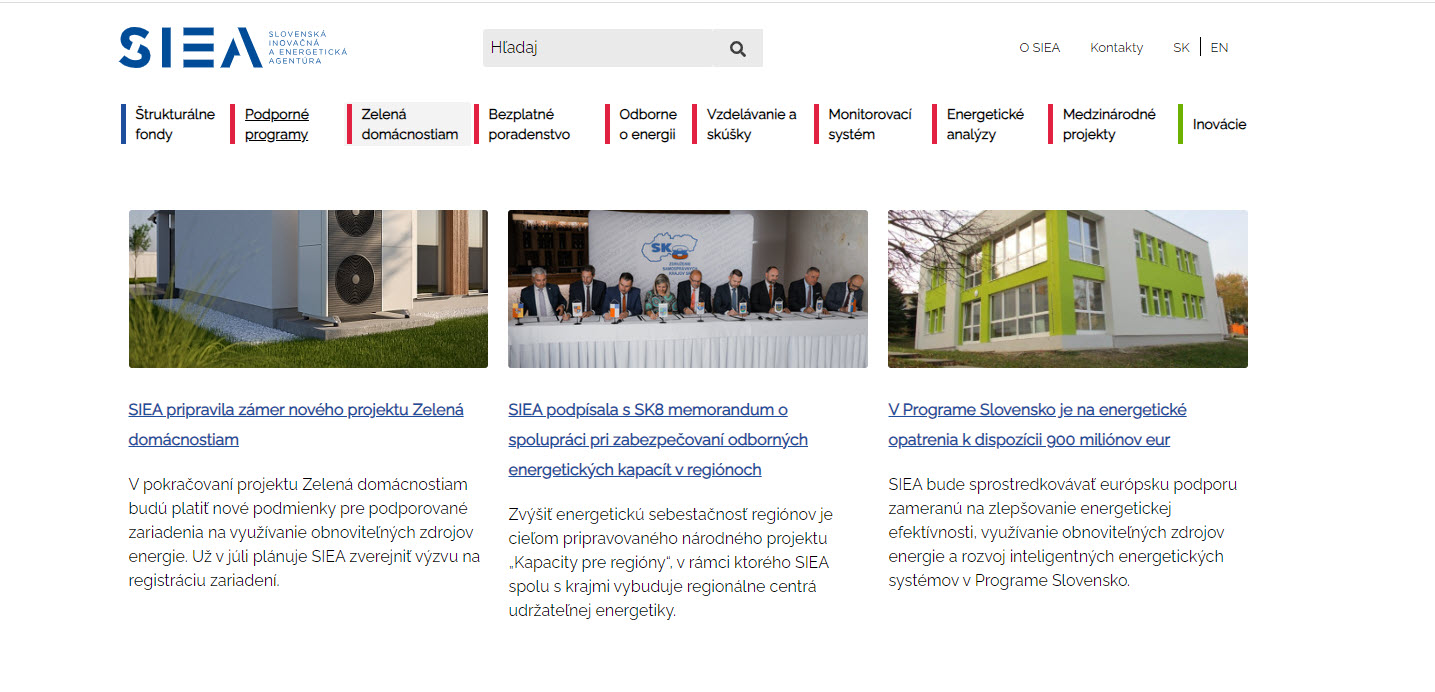Image resolution: width=1435 pixels, height=692 pixels.
Task: Click the green building photo thumbnail
Action: coord(1067,288)
